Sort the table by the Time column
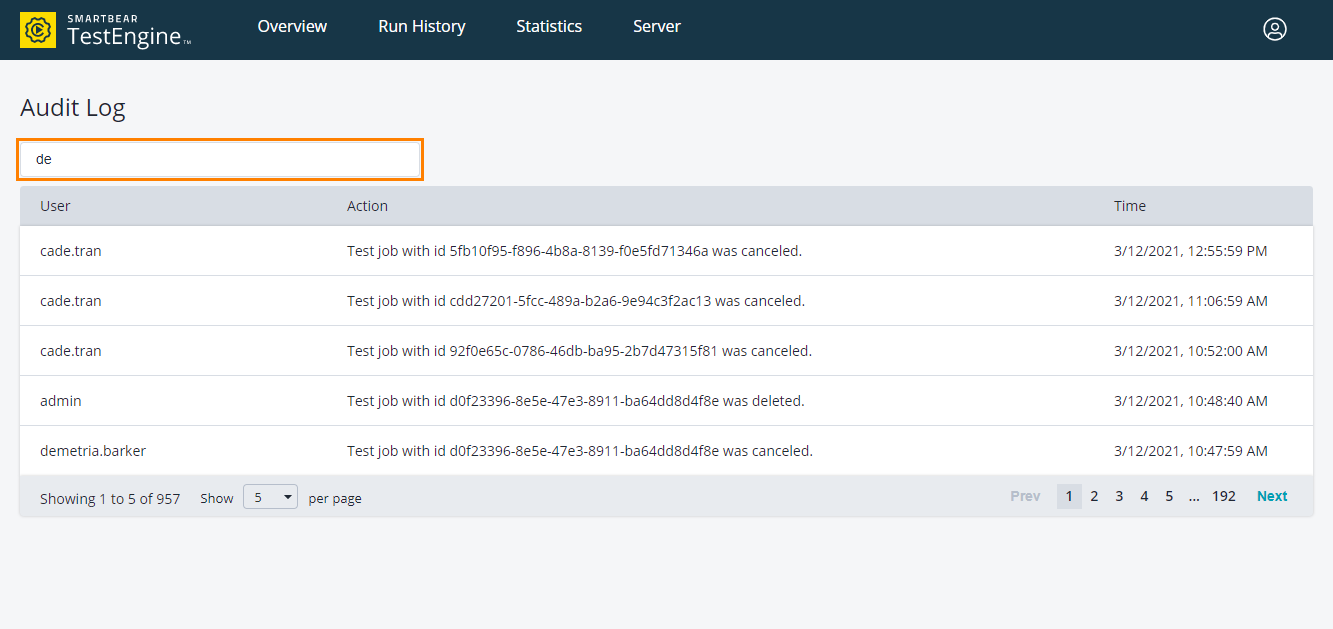 tap(1129, 206)
